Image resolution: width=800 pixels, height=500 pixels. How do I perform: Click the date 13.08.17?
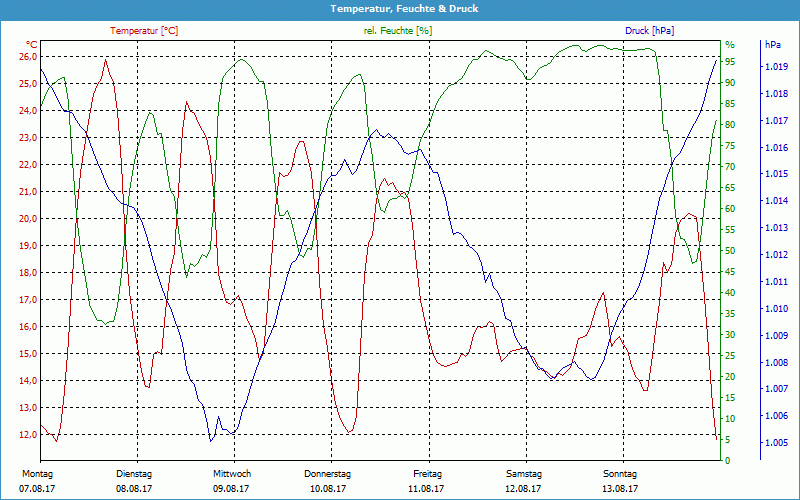[620, 489]
